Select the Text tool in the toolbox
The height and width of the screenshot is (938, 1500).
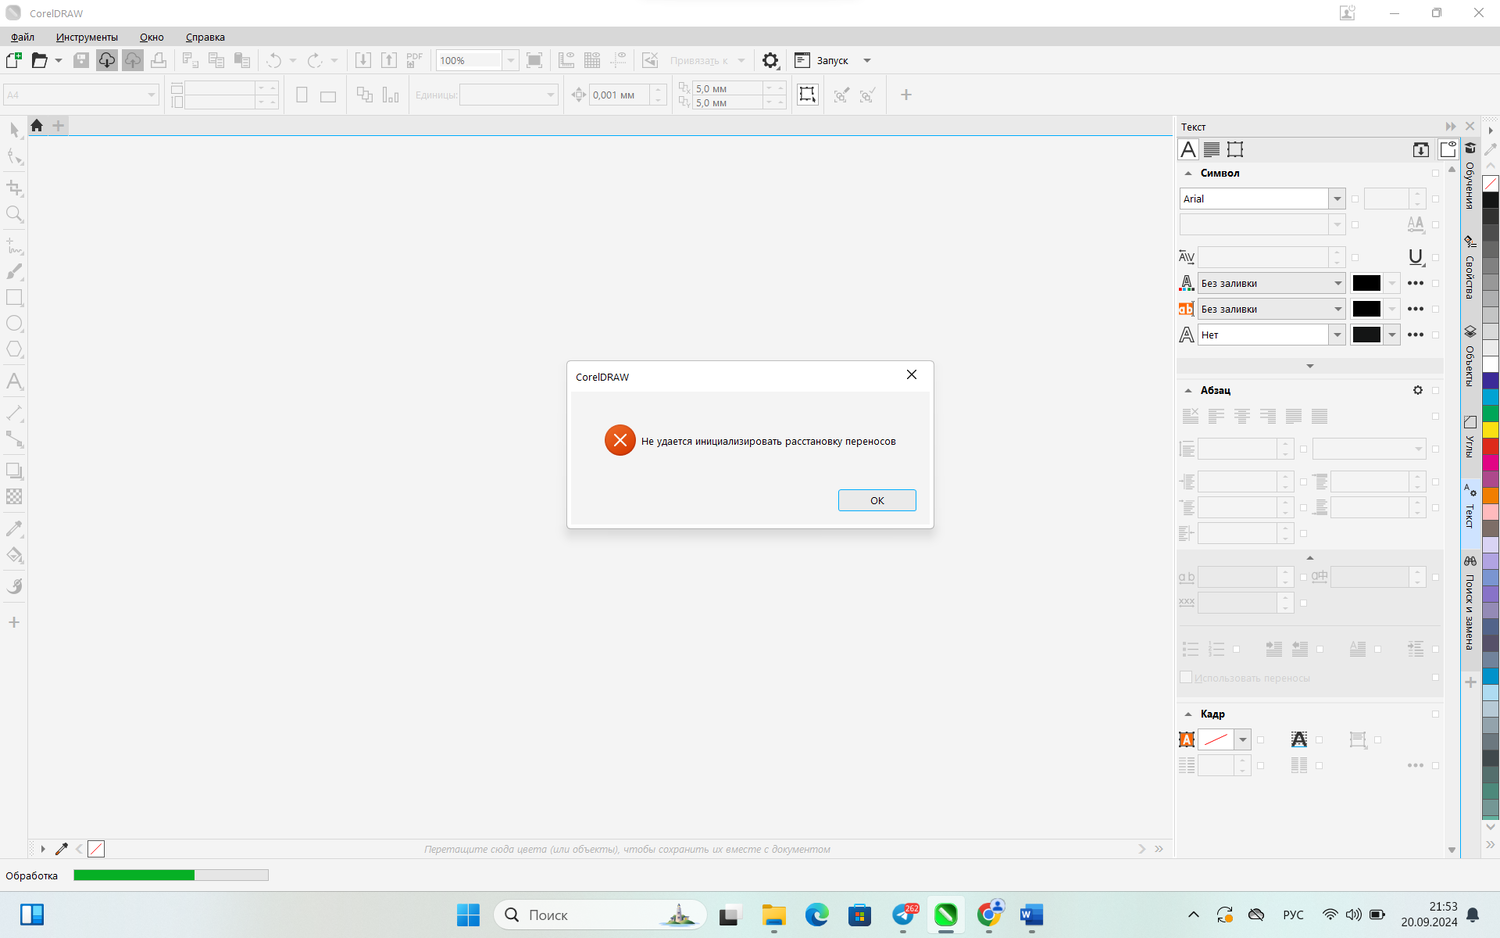[x=14, y=381]
